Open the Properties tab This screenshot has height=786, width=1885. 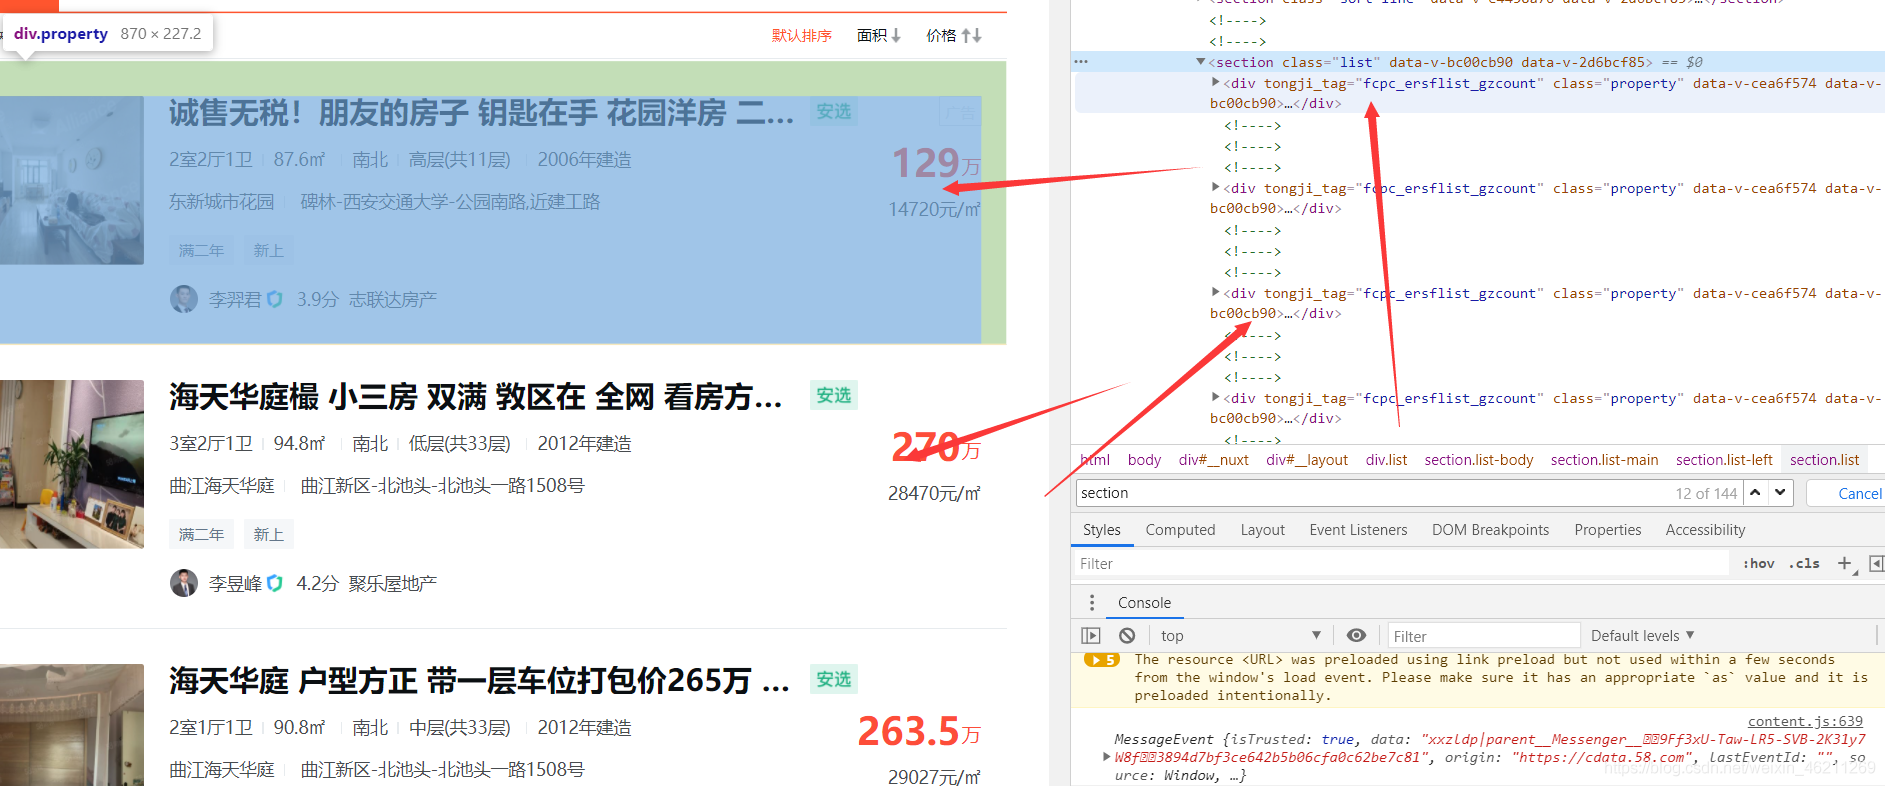(x=1607, y=530)
